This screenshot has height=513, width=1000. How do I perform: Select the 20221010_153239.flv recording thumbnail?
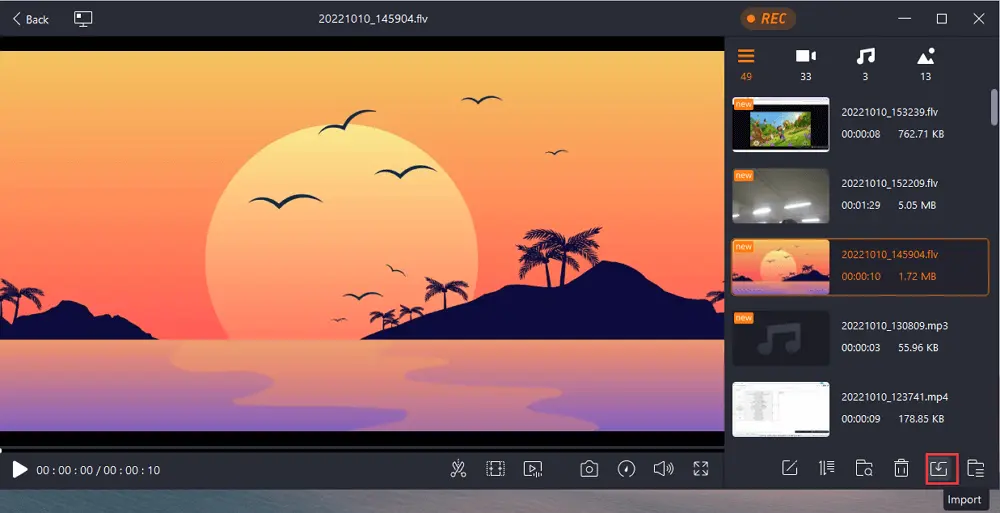[780, 124]
